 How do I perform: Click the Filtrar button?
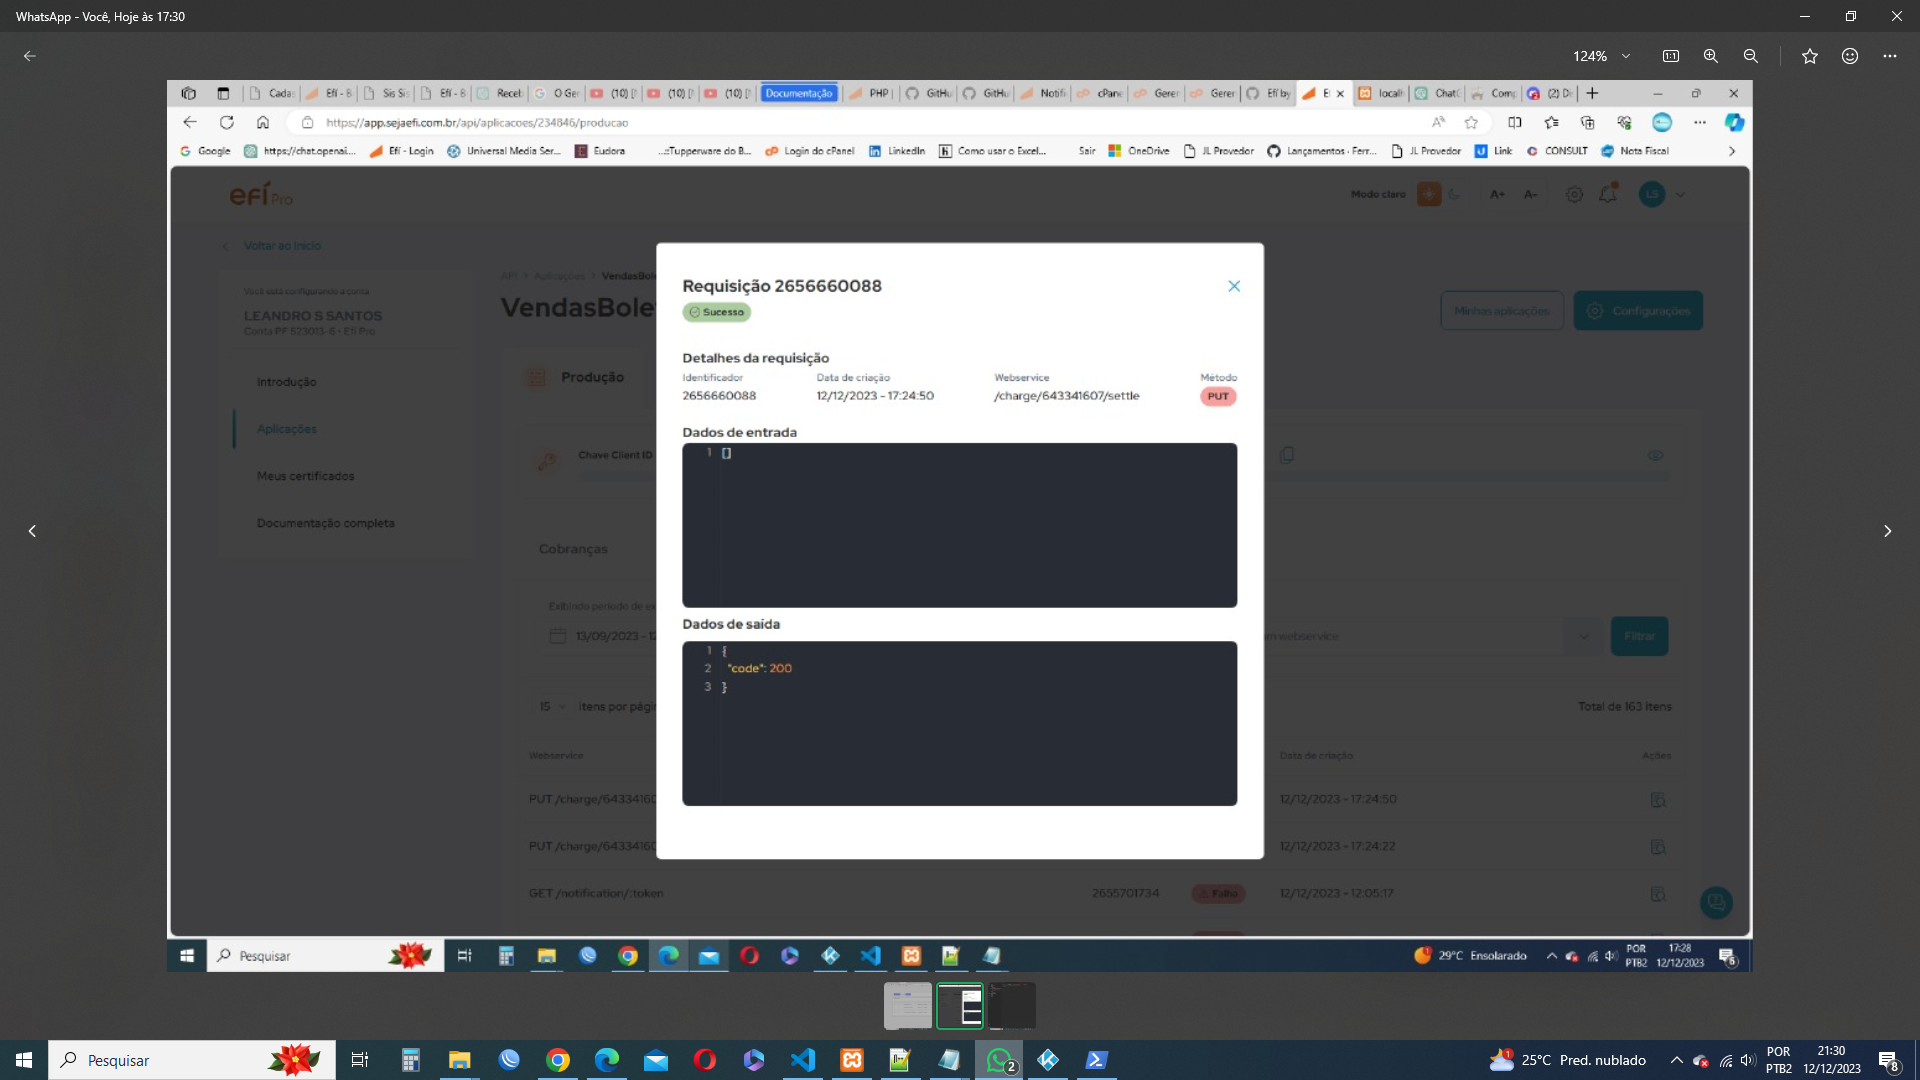1639,636
